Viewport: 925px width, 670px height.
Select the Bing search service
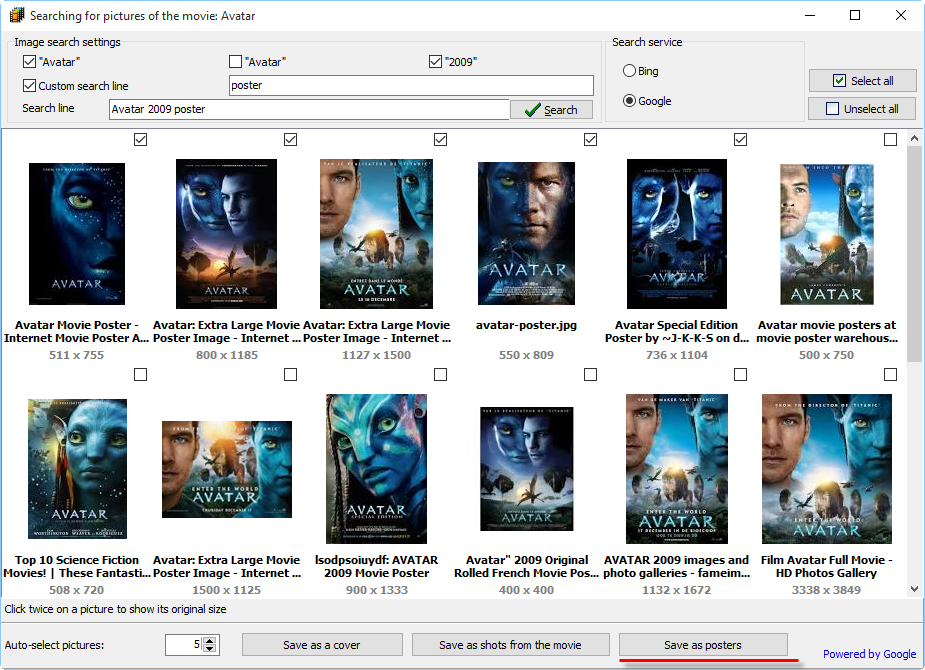click(x=629, y=71)
